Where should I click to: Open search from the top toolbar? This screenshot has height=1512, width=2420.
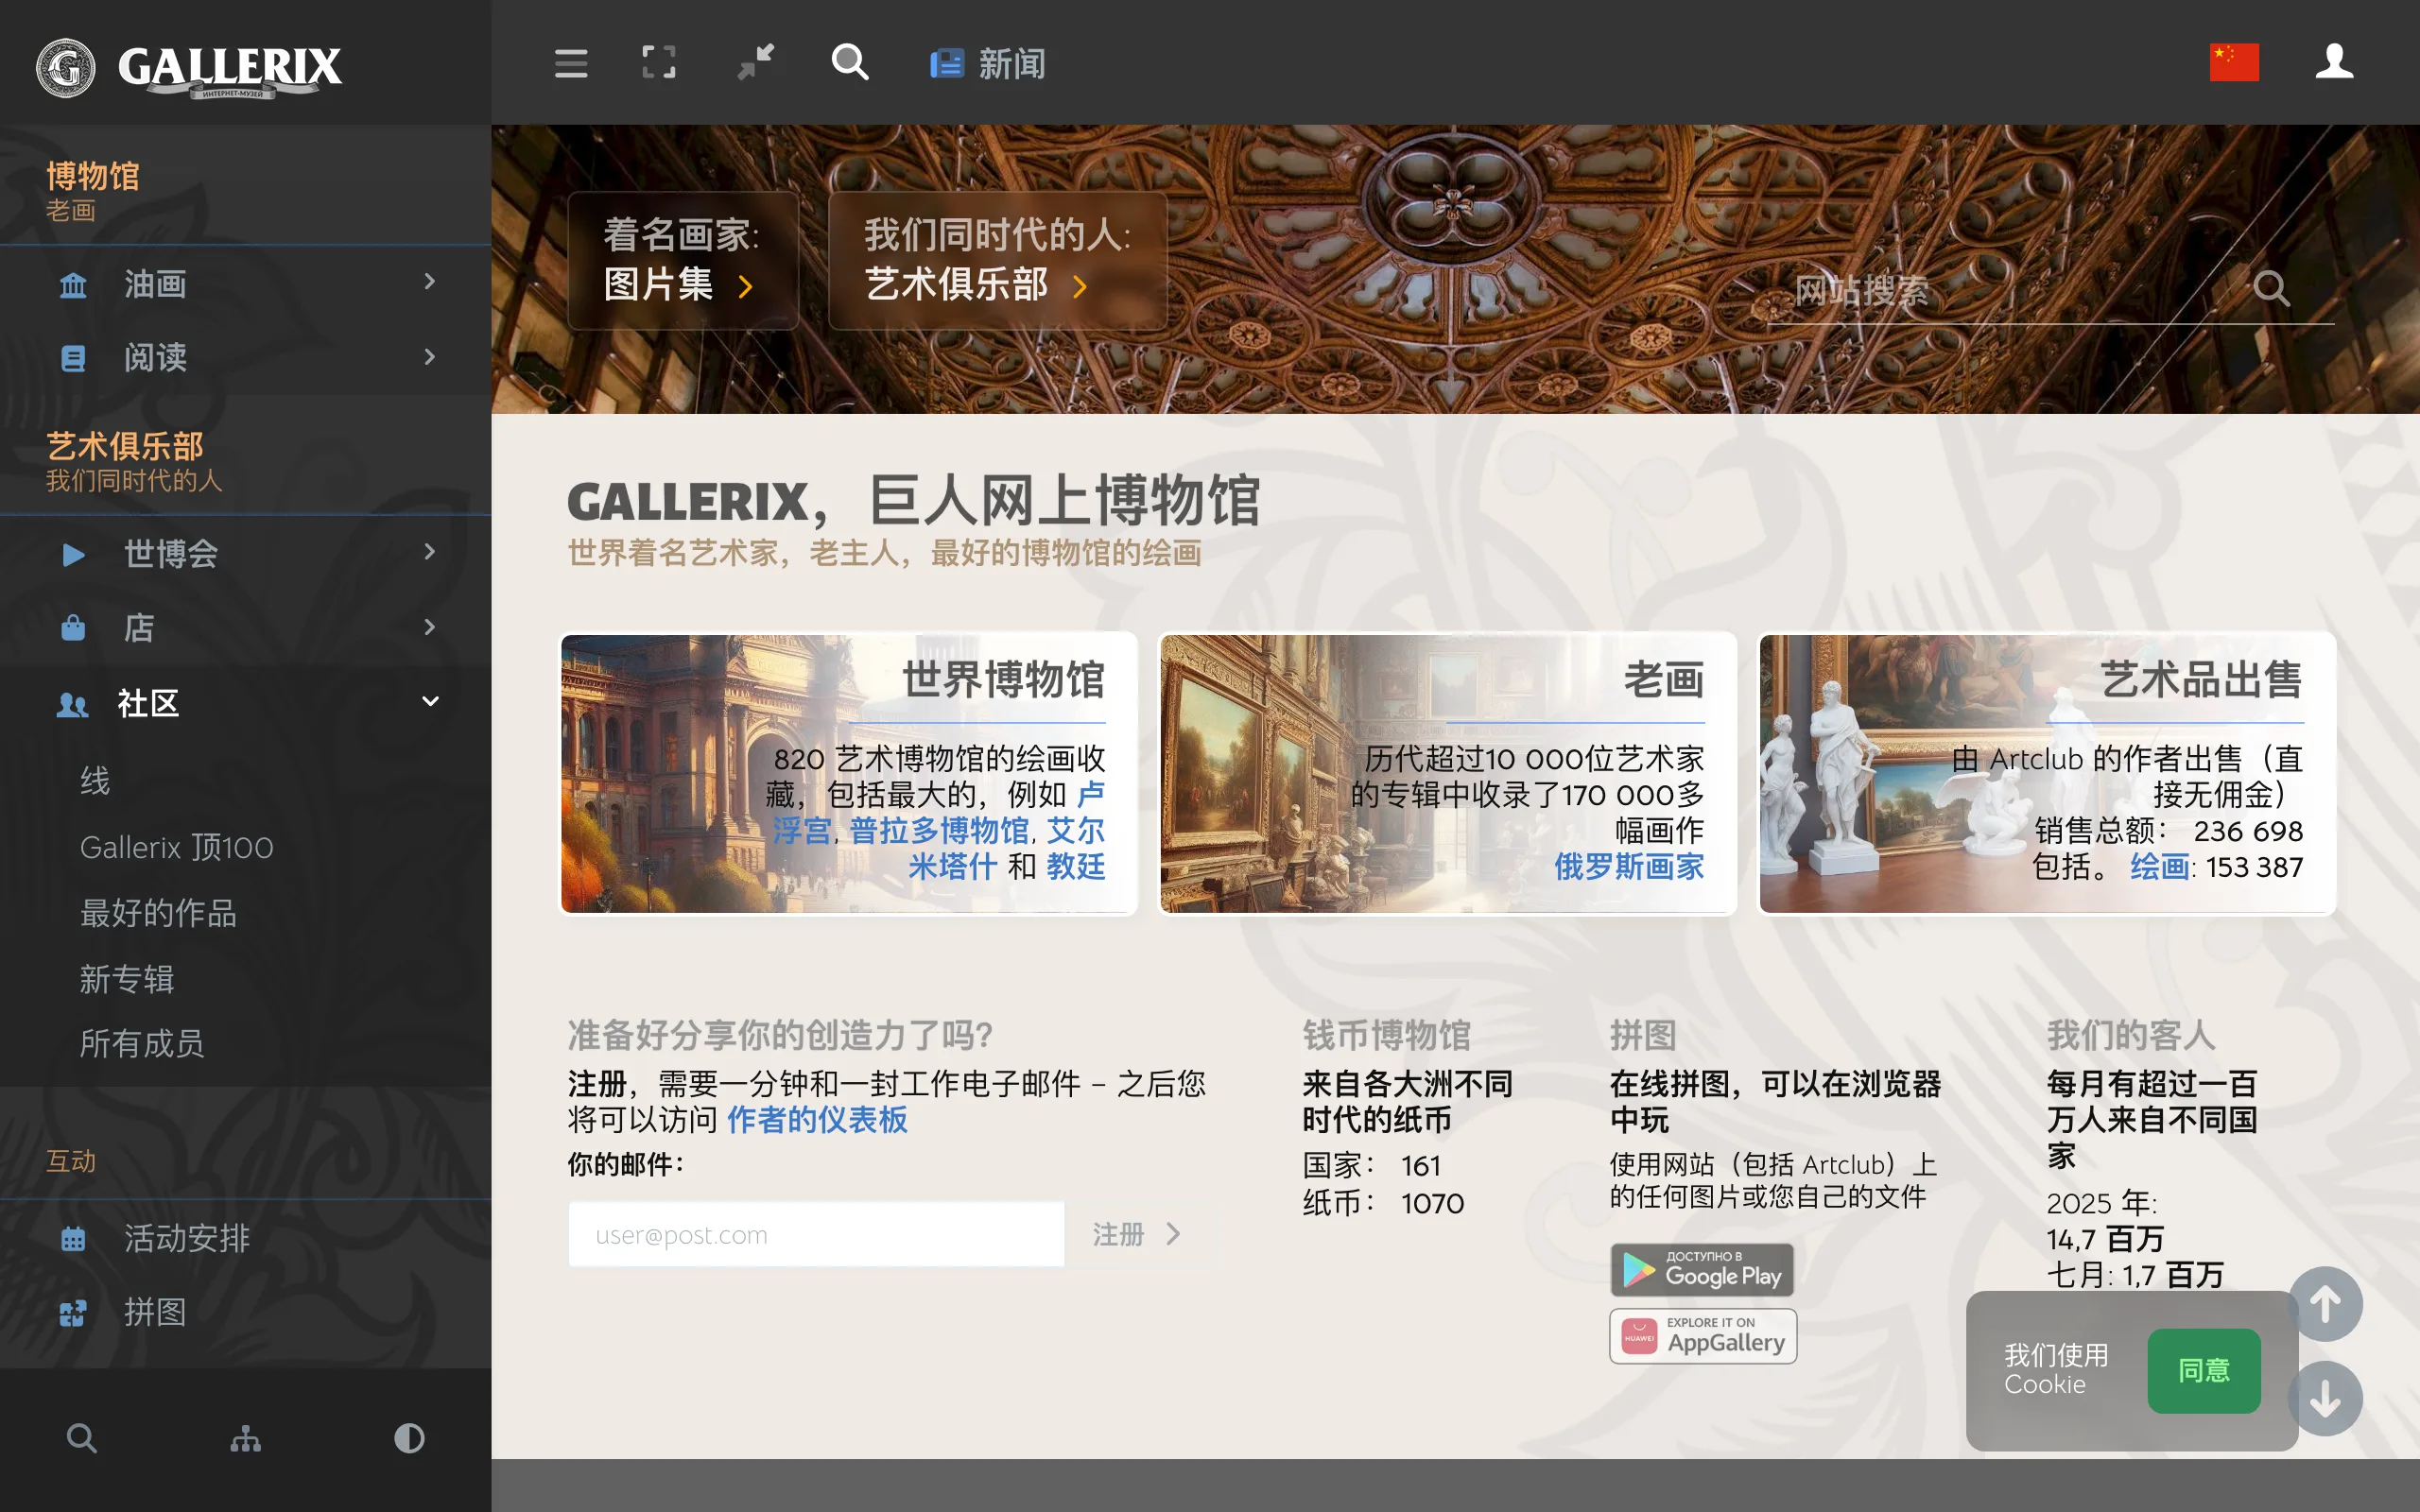click(x=849, y=62)
